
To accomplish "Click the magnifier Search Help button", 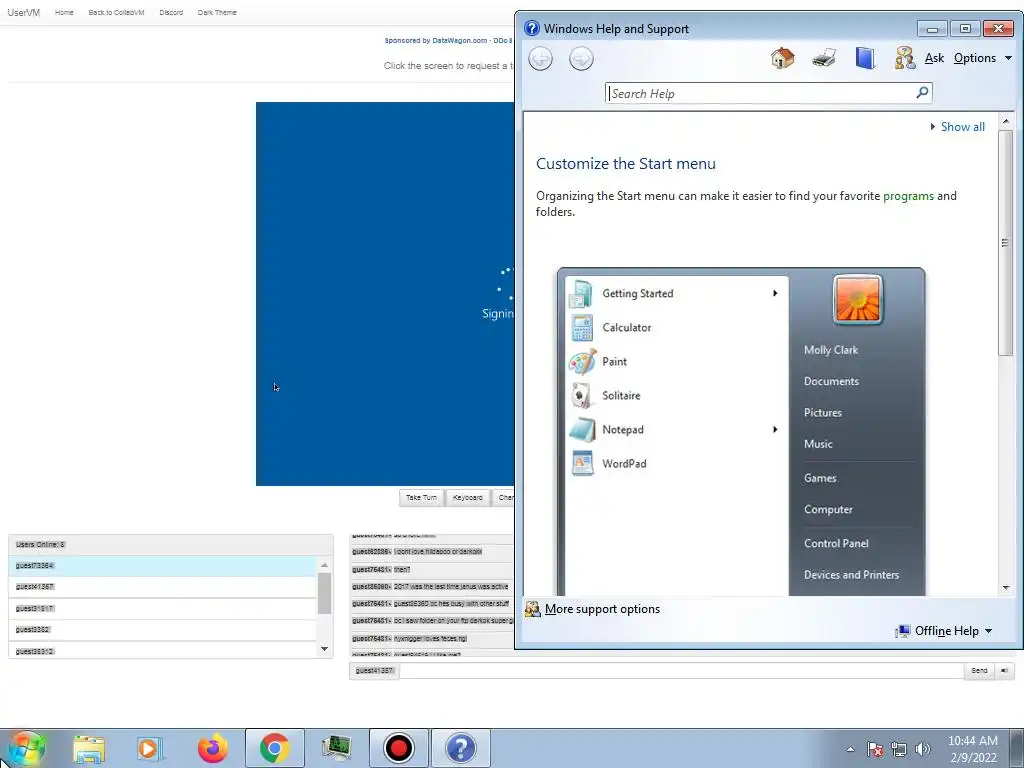I will pyautogui.click(x=922, y=93).
